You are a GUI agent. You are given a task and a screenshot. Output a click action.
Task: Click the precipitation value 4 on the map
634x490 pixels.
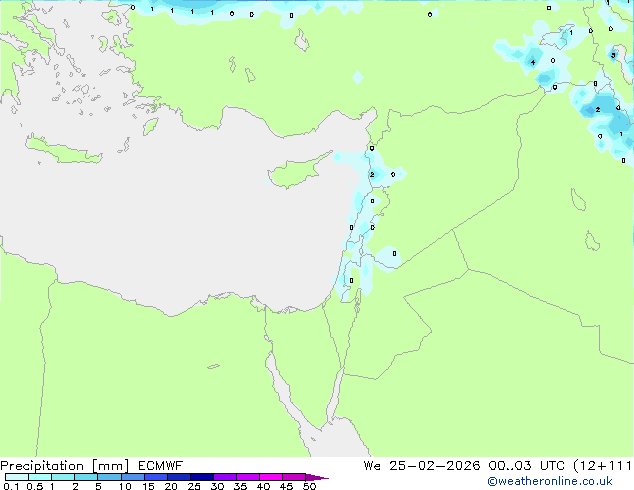point(533,62)
